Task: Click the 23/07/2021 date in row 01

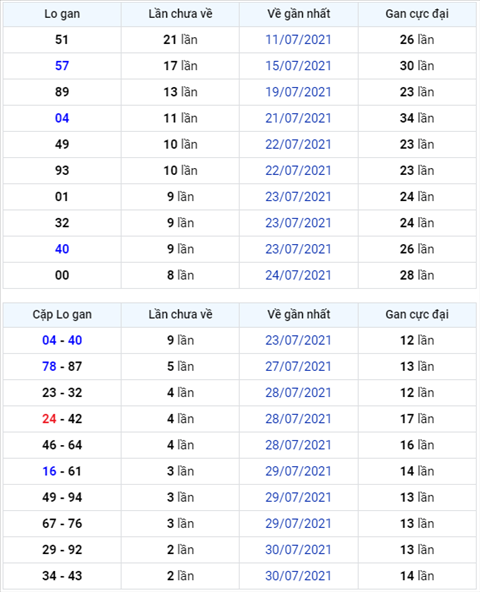Action: tap(298, 197)
